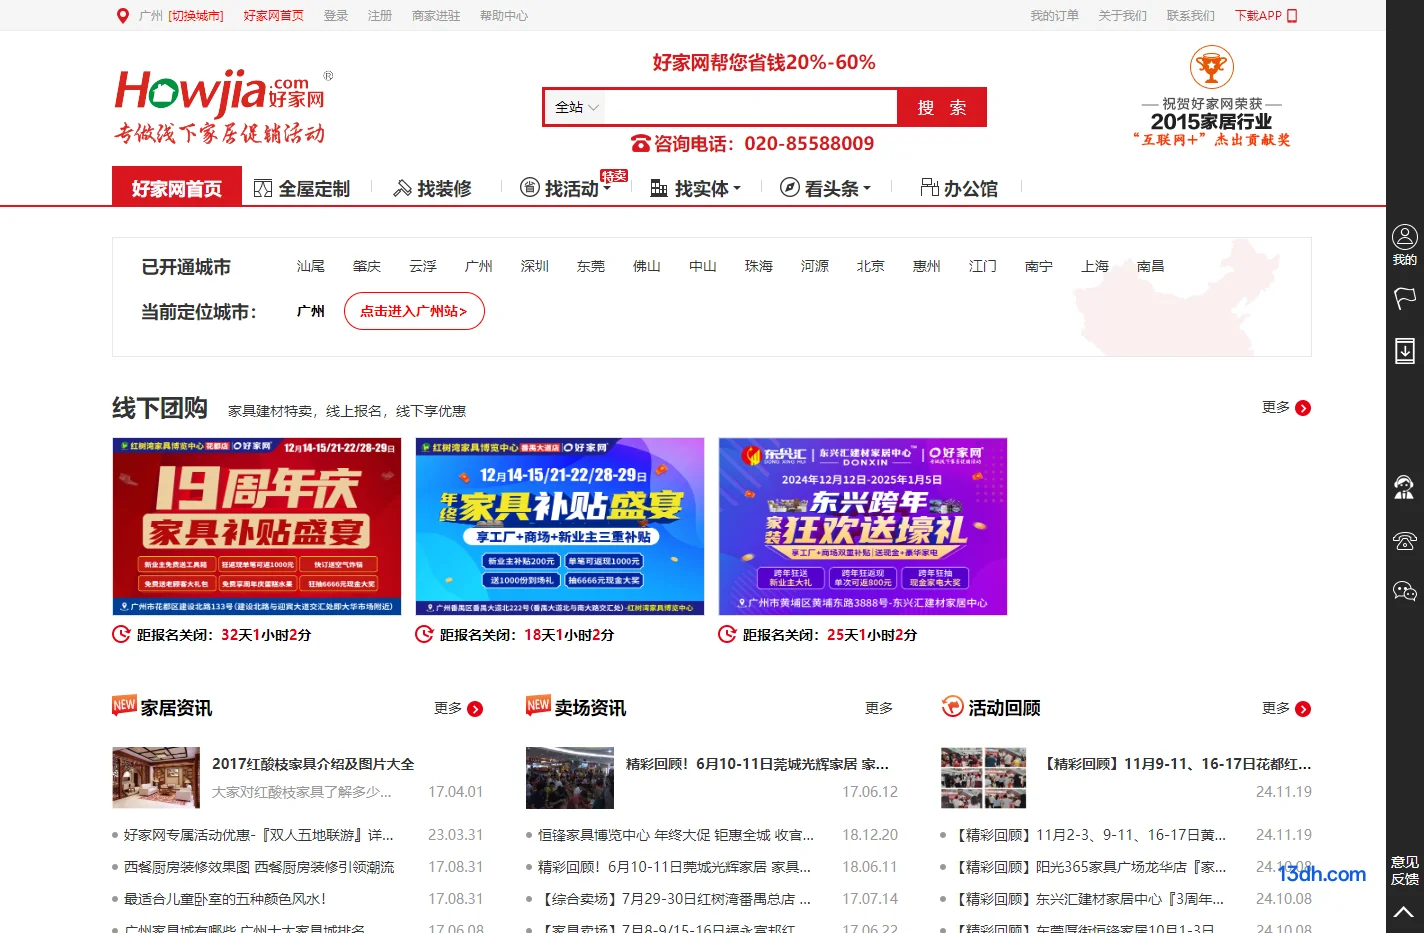This screenshot has width=1424, height=933.
Task: Click the 联系我们 top link
Action: pyautogui.click(x=1191, y=16)
